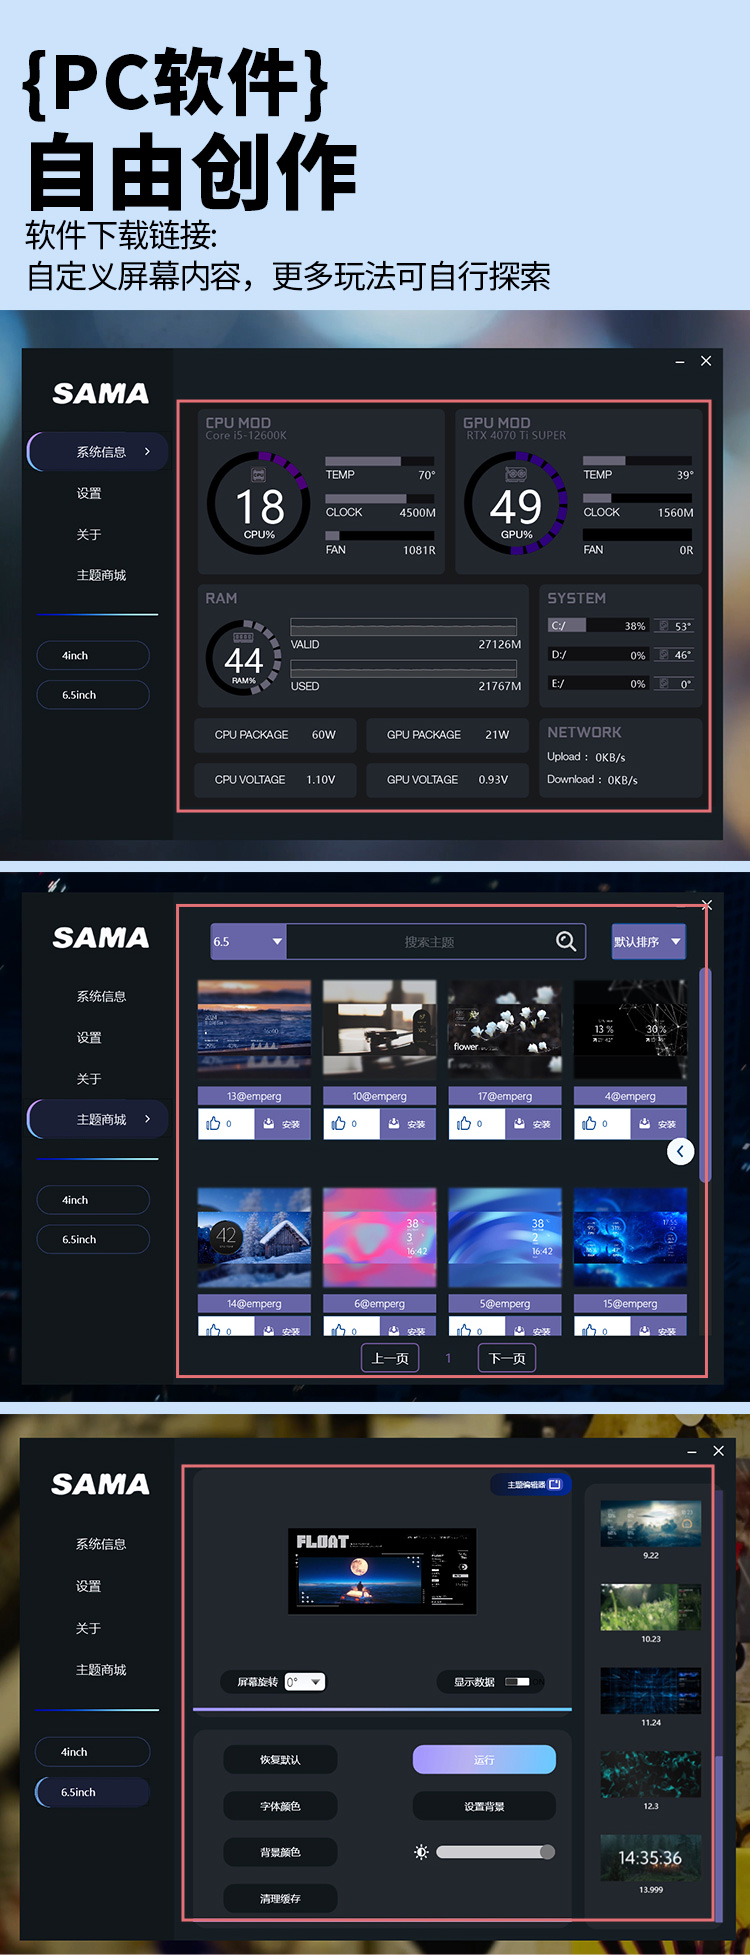This screenshot has width=750, height=1955.
Task: Select the 12.3 theme thumbnail
Action: [651, 1774]
